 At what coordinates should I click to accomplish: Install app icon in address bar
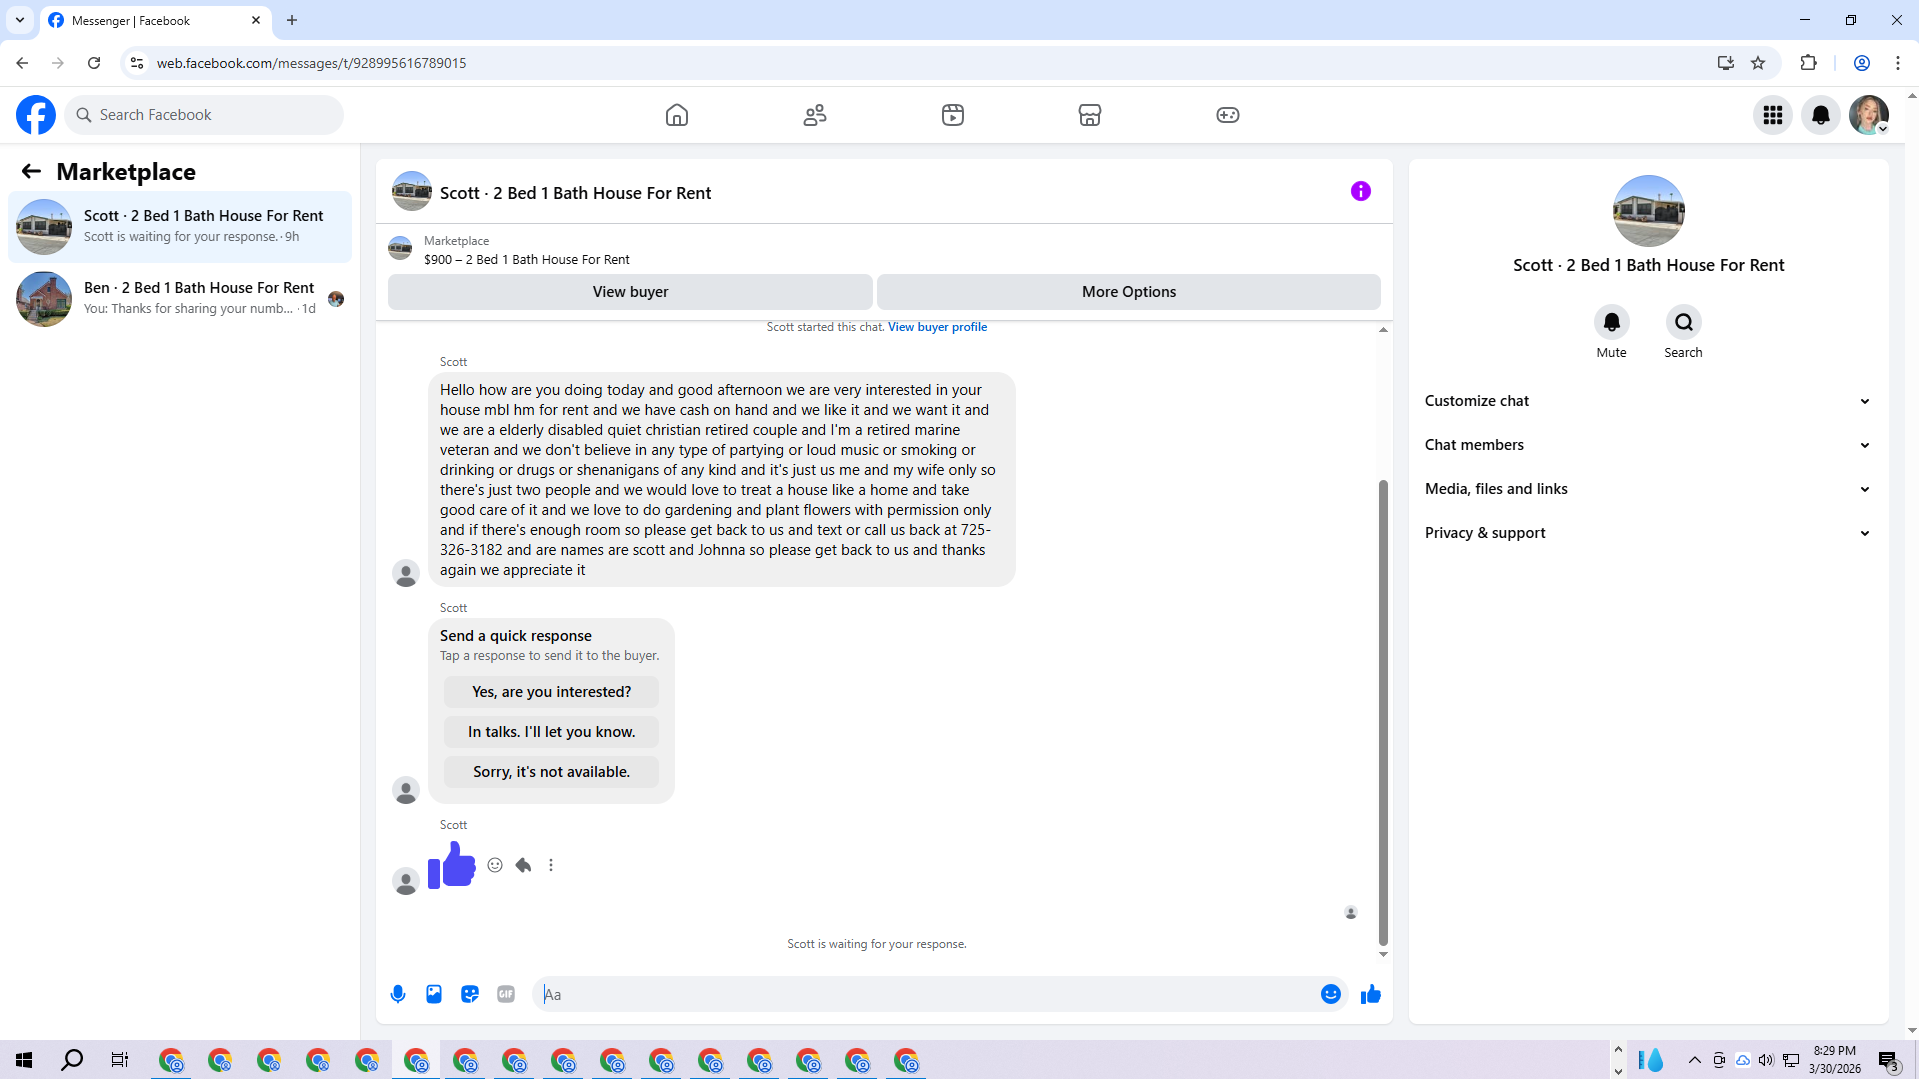(1726, 63)
